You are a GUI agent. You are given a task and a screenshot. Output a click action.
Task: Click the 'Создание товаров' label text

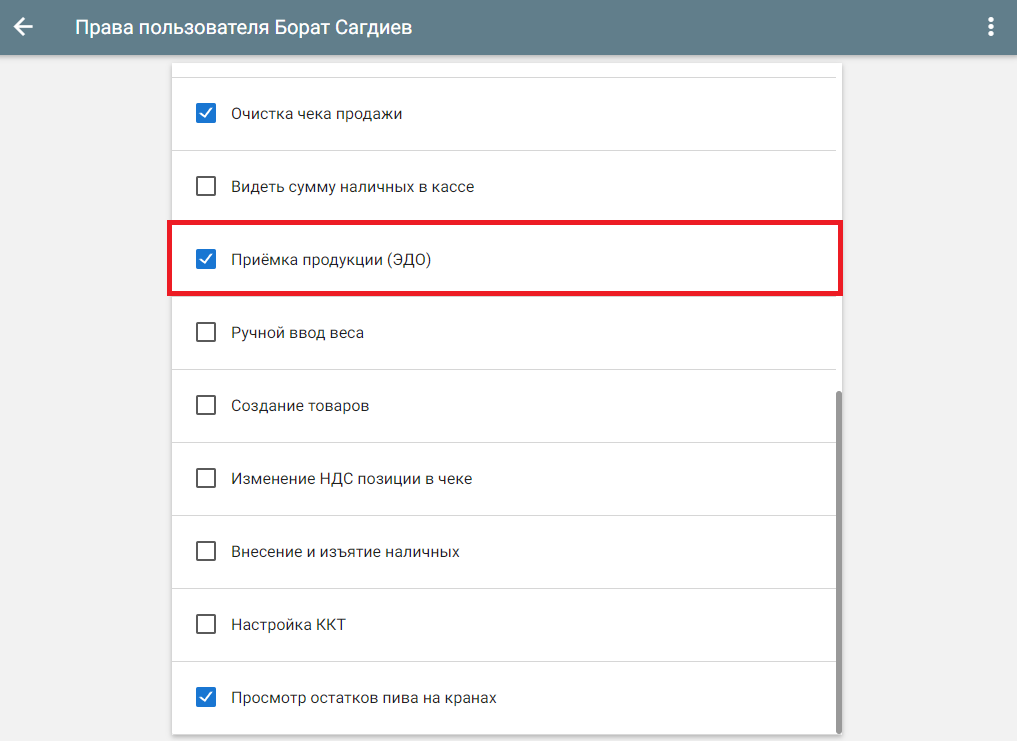coord(300,406)
